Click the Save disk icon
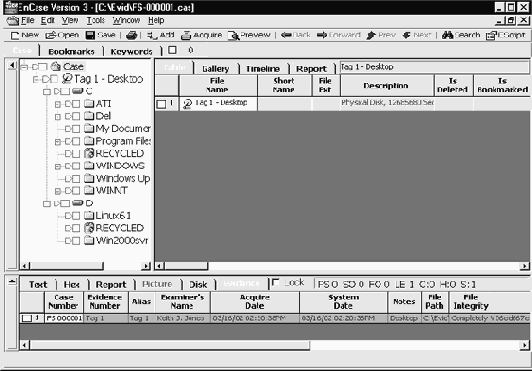Image resolution: width=532 pixels, height=371 pixels. pyautogui.click(x=90, y=35)
